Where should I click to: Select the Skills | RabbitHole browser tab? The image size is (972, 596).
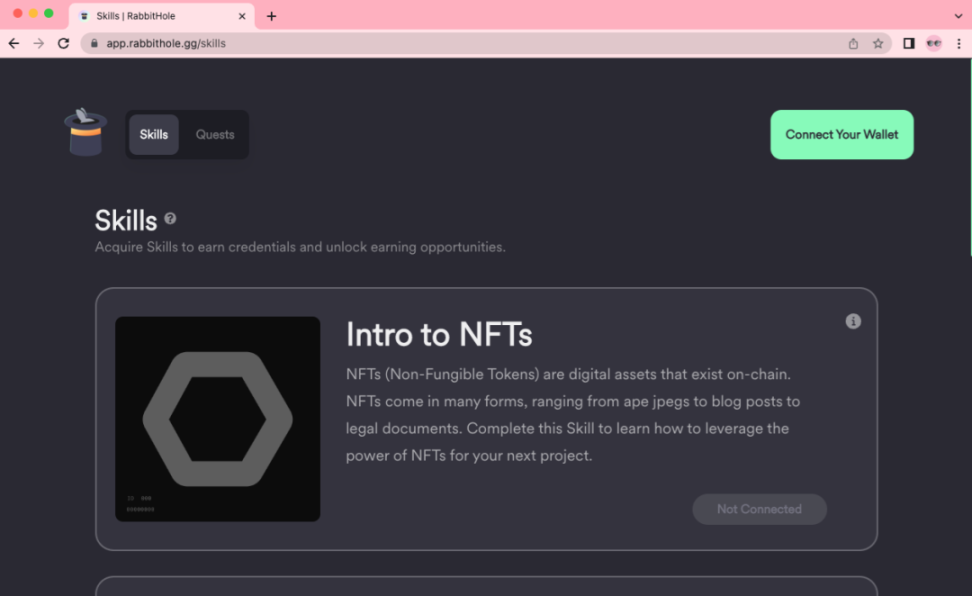[161, 16]
